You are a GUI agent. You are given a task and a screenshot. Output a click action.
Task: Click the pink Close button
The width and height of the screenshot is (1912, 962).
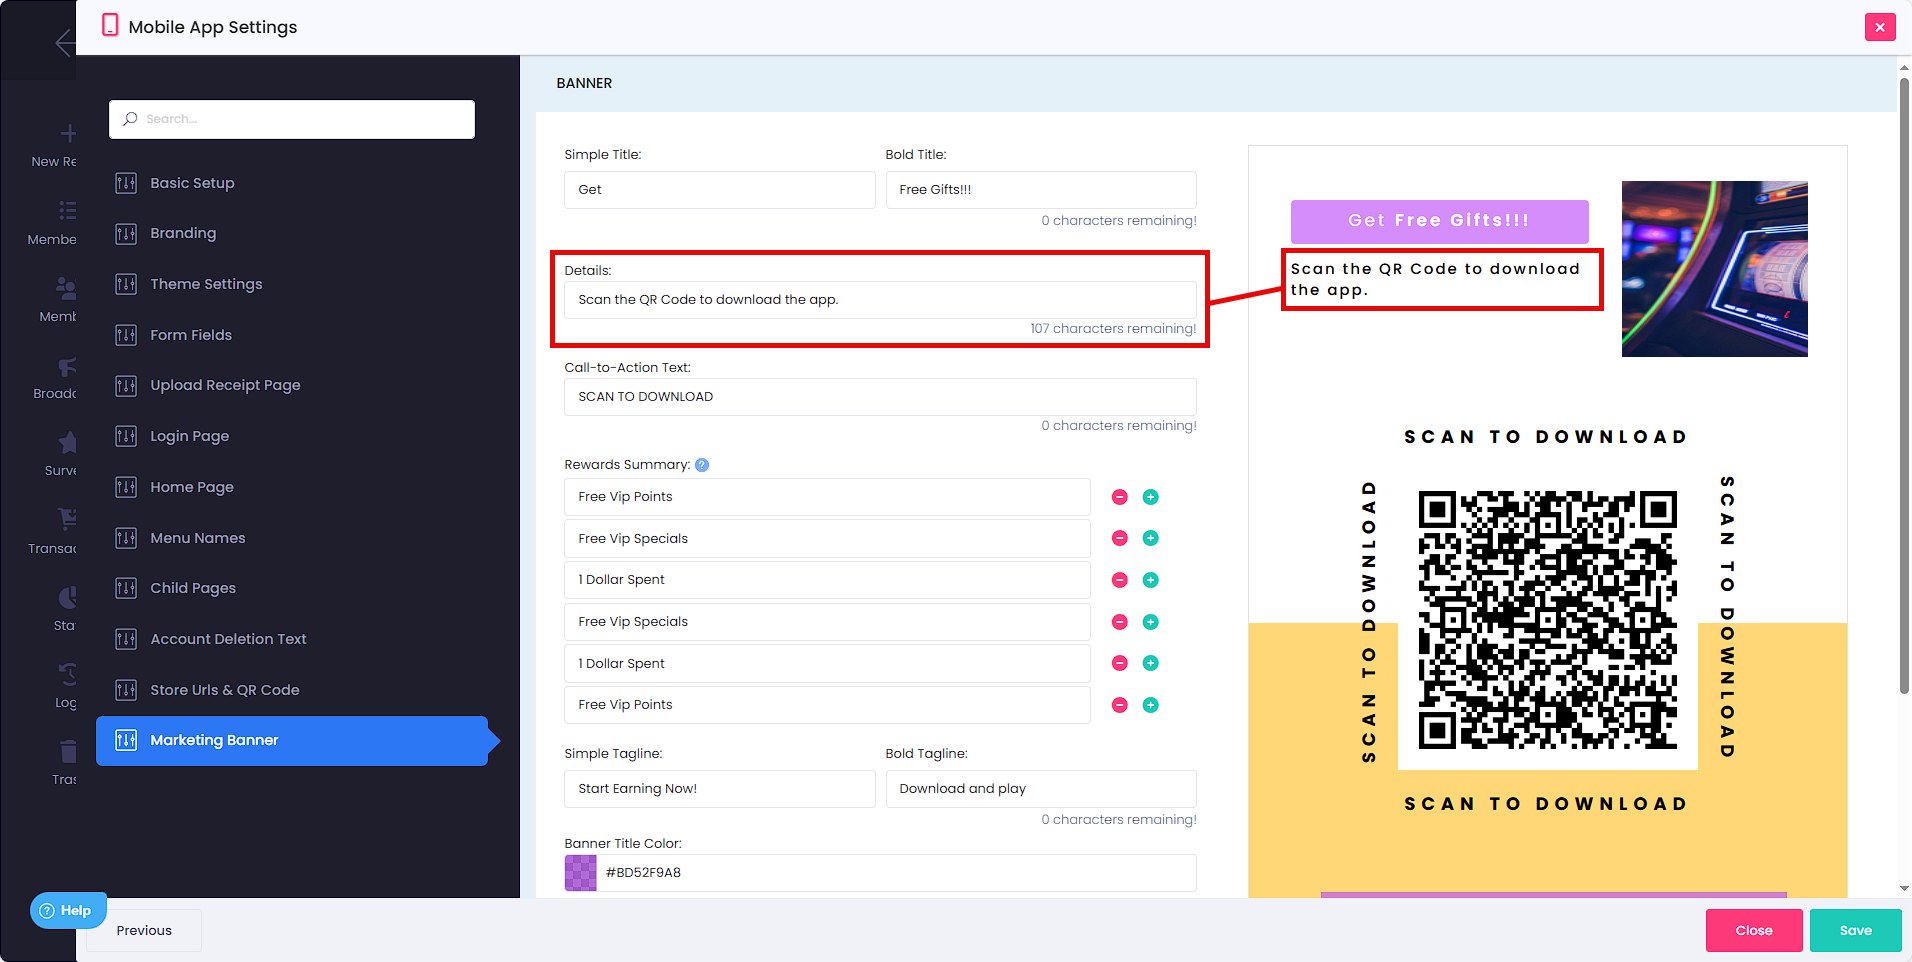[1754, 930]
